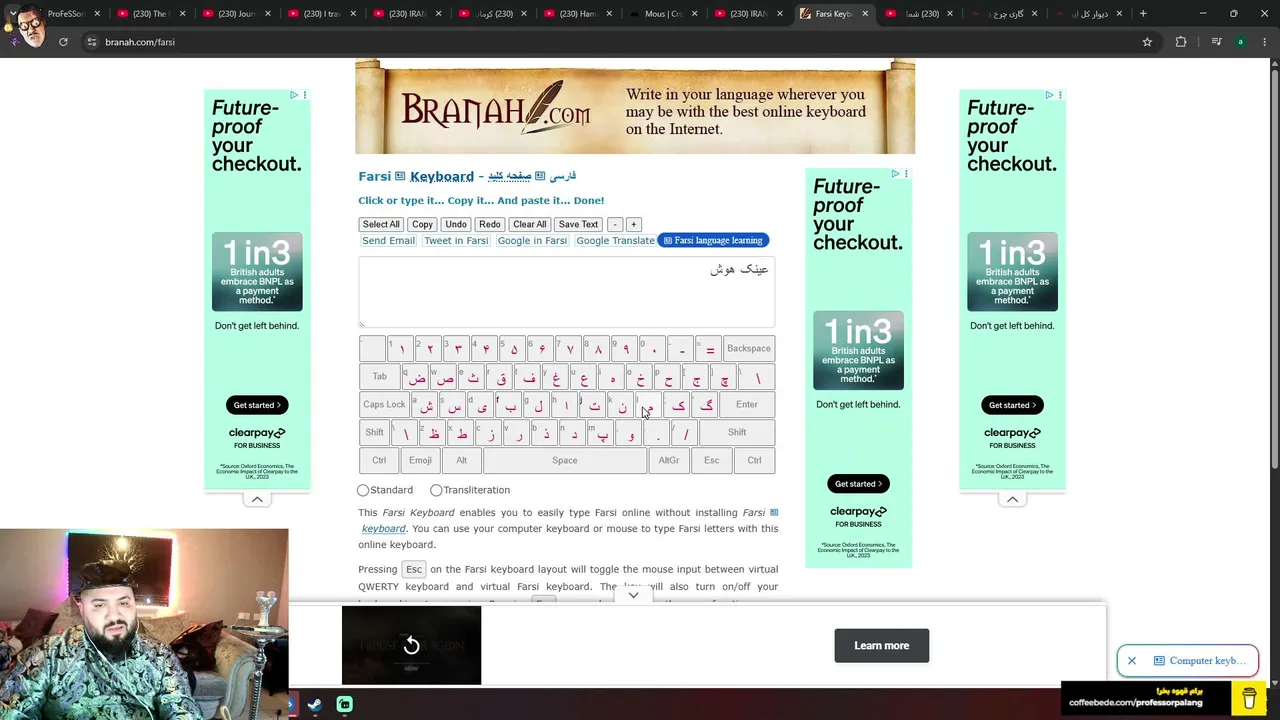
Task: Click Get started on the left Clearpay ad
Action: click(257, 405)
